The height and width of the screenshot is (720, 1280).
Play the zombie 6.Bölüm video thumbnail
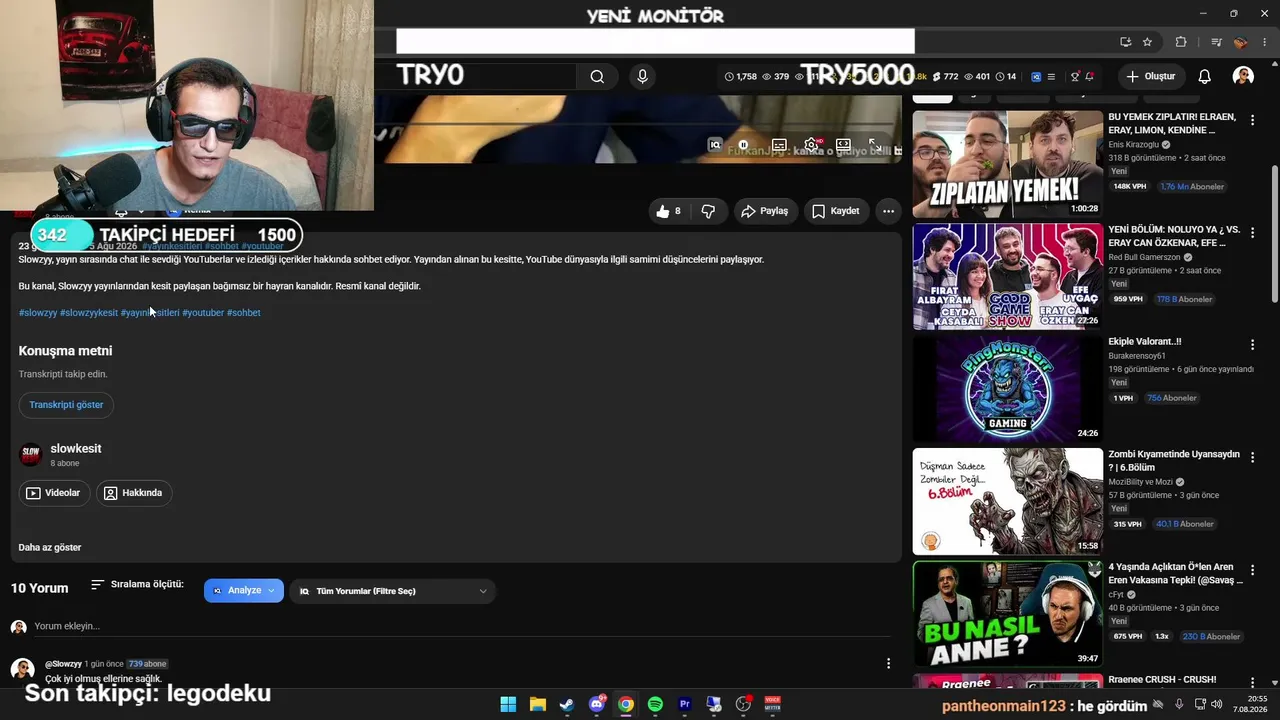pyautogui.click(x=1007, y=501)
